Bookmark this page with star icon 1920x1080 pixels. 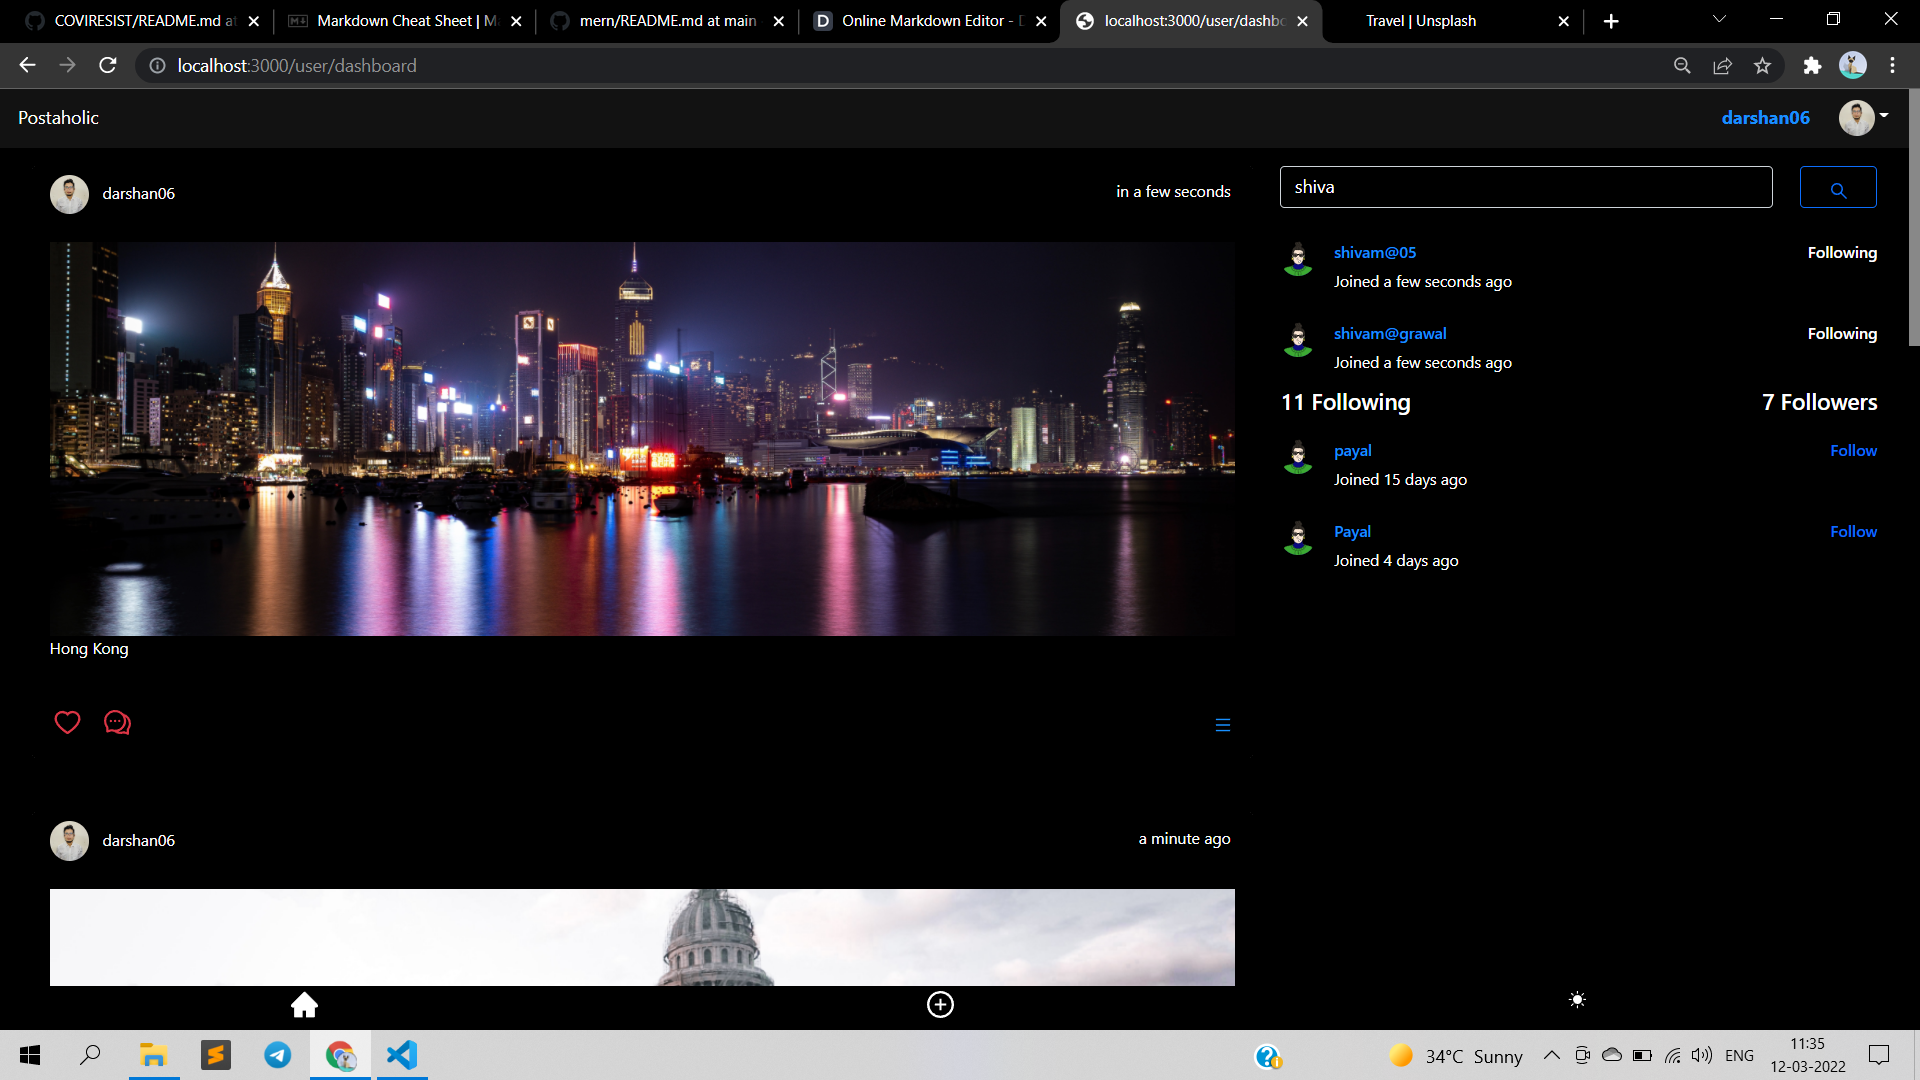[x=1762, y=66]
